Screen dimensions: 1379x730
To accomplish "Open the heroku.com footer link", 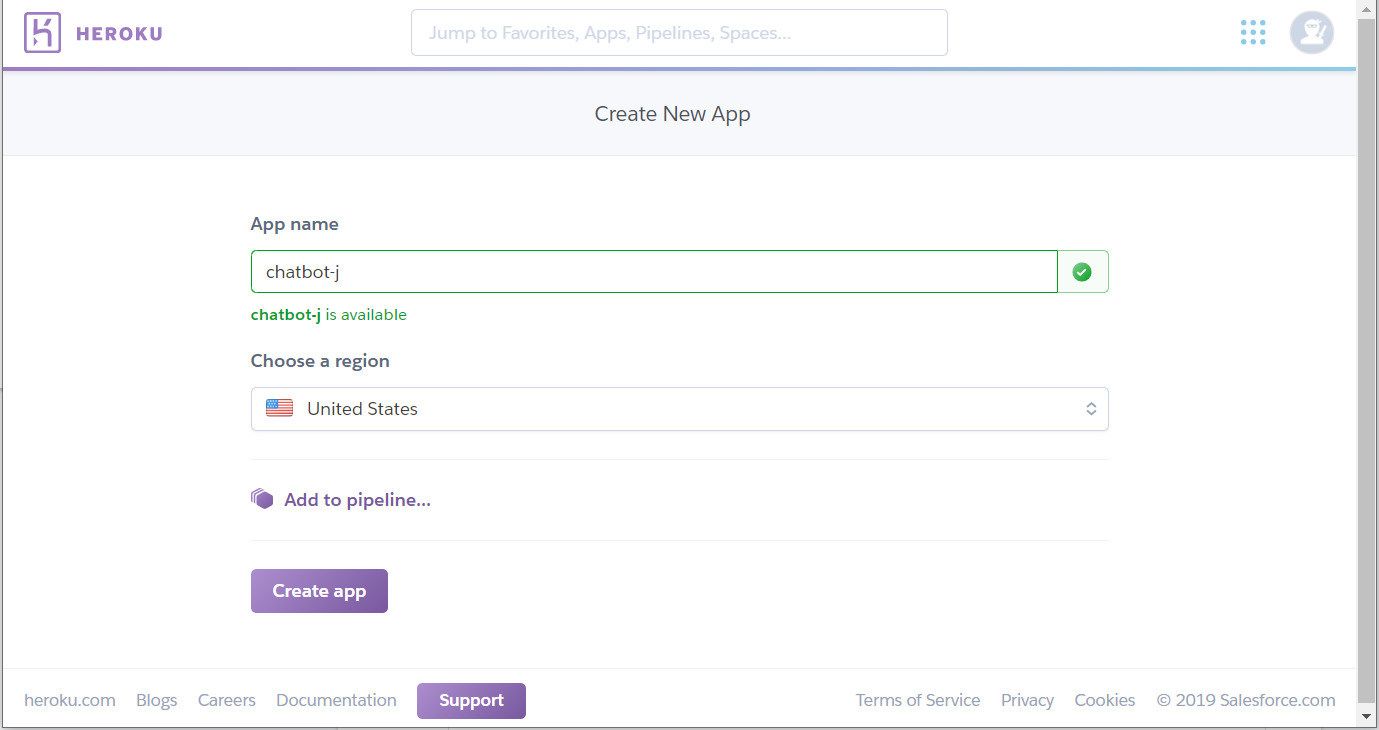I will 70,700.
